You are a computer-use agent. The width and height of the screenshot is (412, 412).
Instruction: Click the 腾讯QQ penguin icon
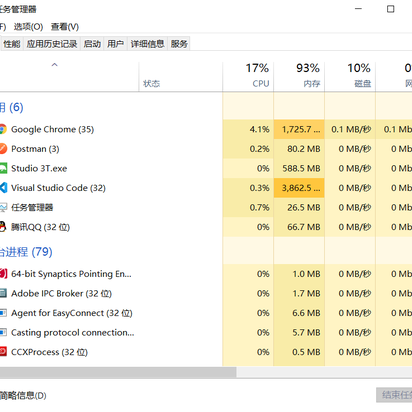click(x=3, y=227)
